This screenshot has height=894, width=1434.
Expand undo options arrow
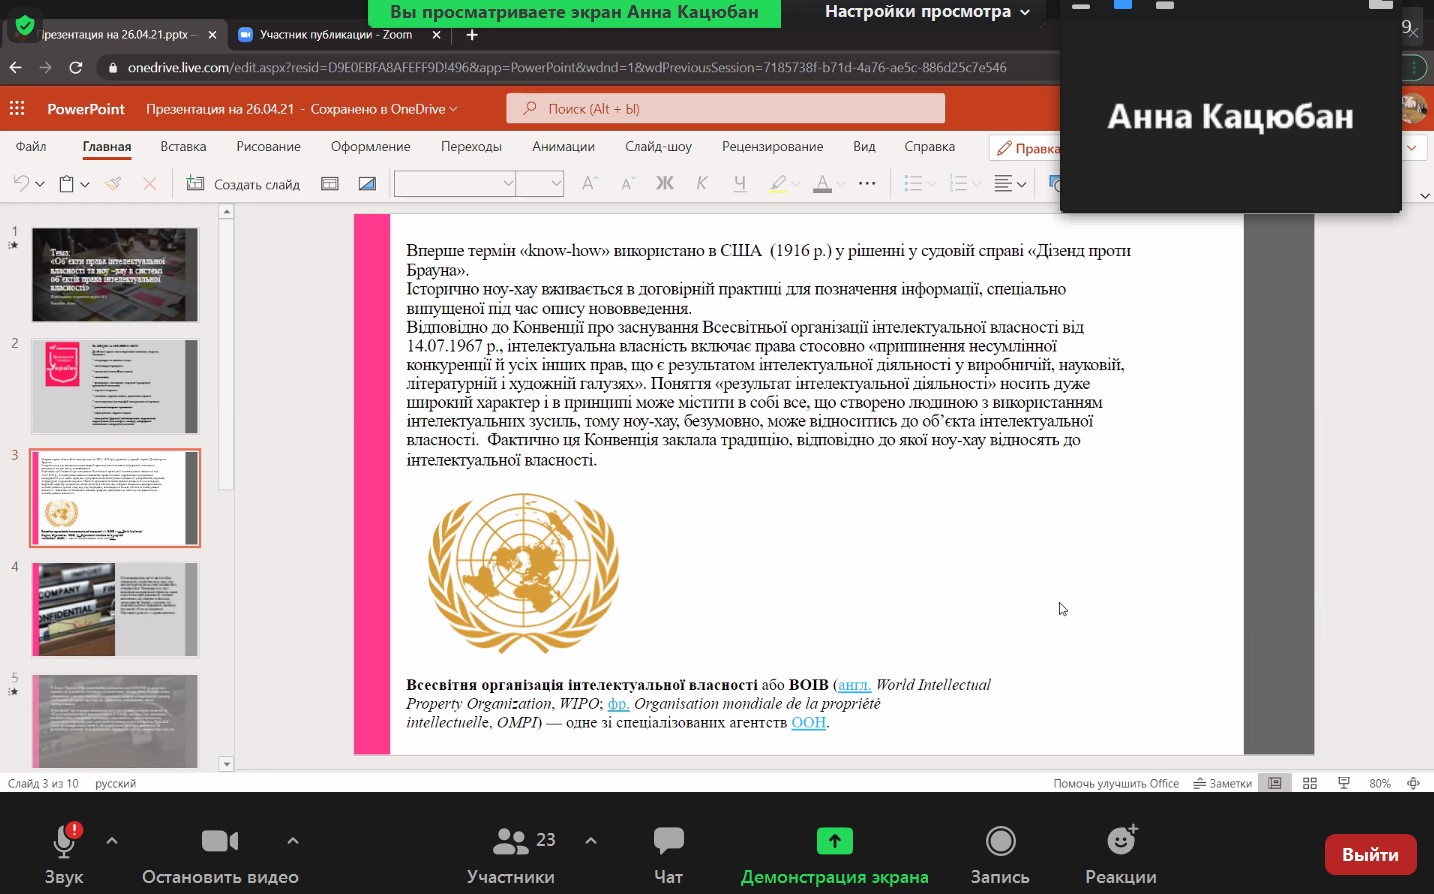[x=39, y=184]
